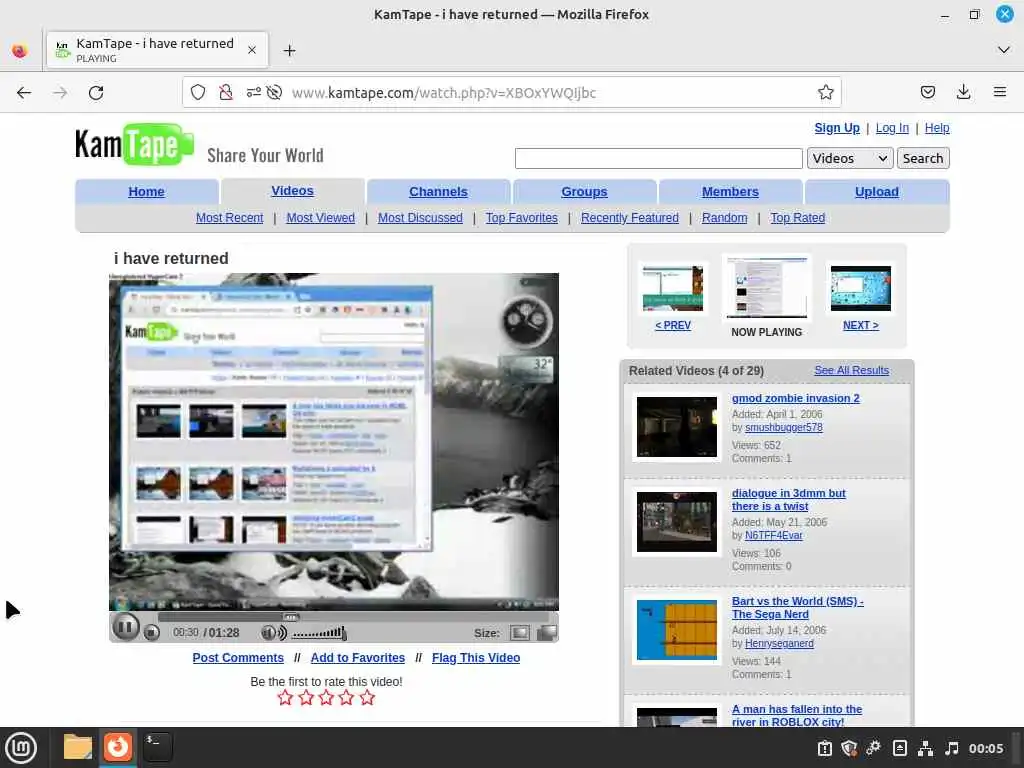
Task: Click the insecure connection padlock icon
Action: point(226,93)
